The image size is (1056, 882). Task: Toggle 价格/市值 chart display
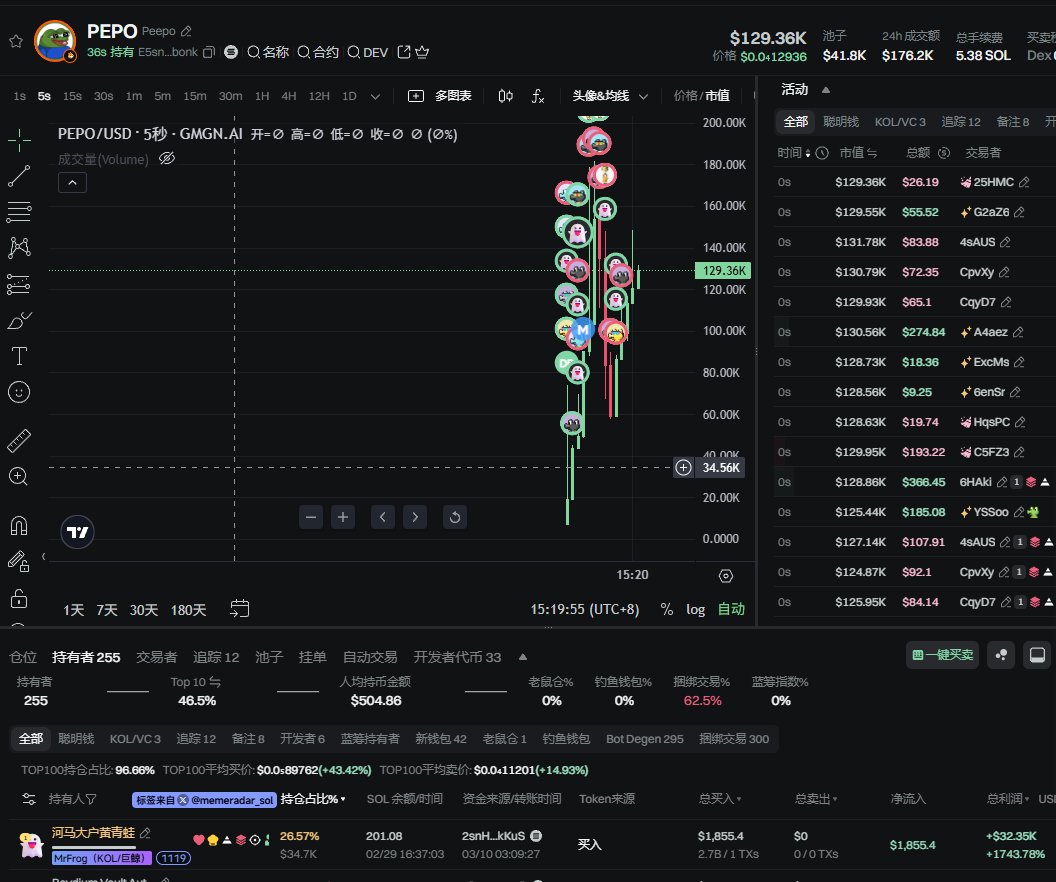[x=701, y=96]
